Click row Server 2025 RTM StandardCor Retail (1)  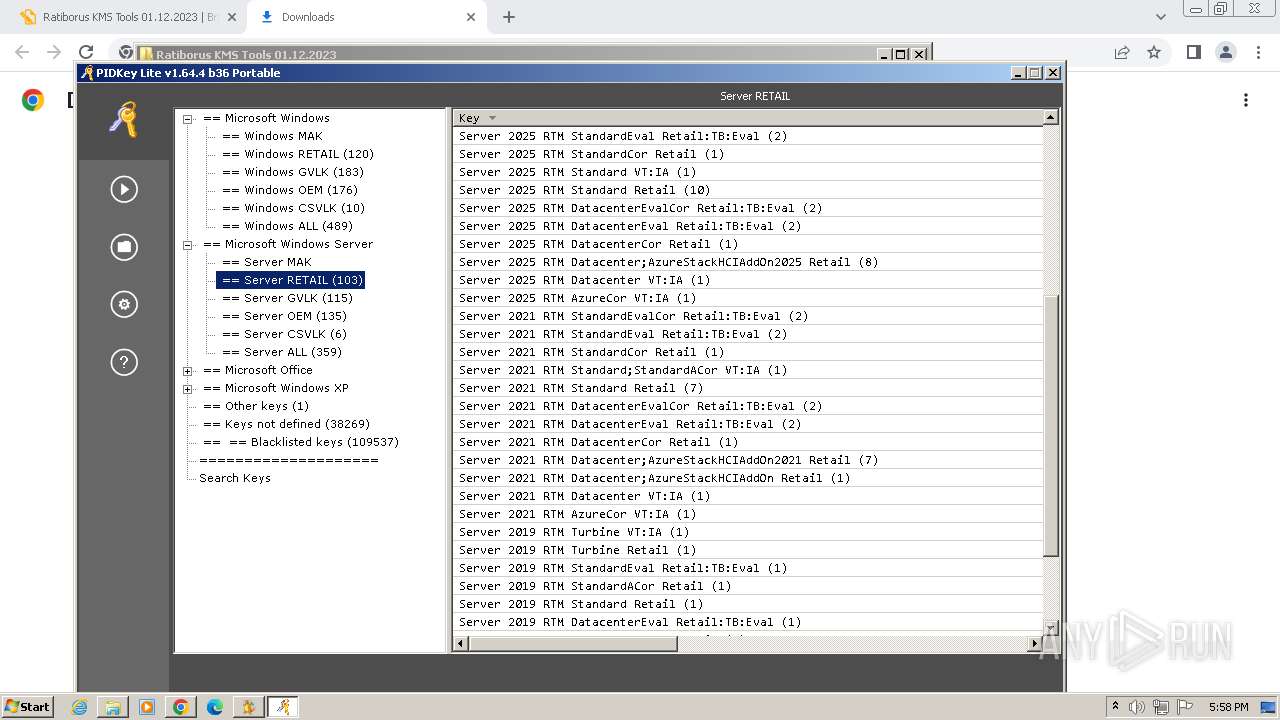[748, 154]
